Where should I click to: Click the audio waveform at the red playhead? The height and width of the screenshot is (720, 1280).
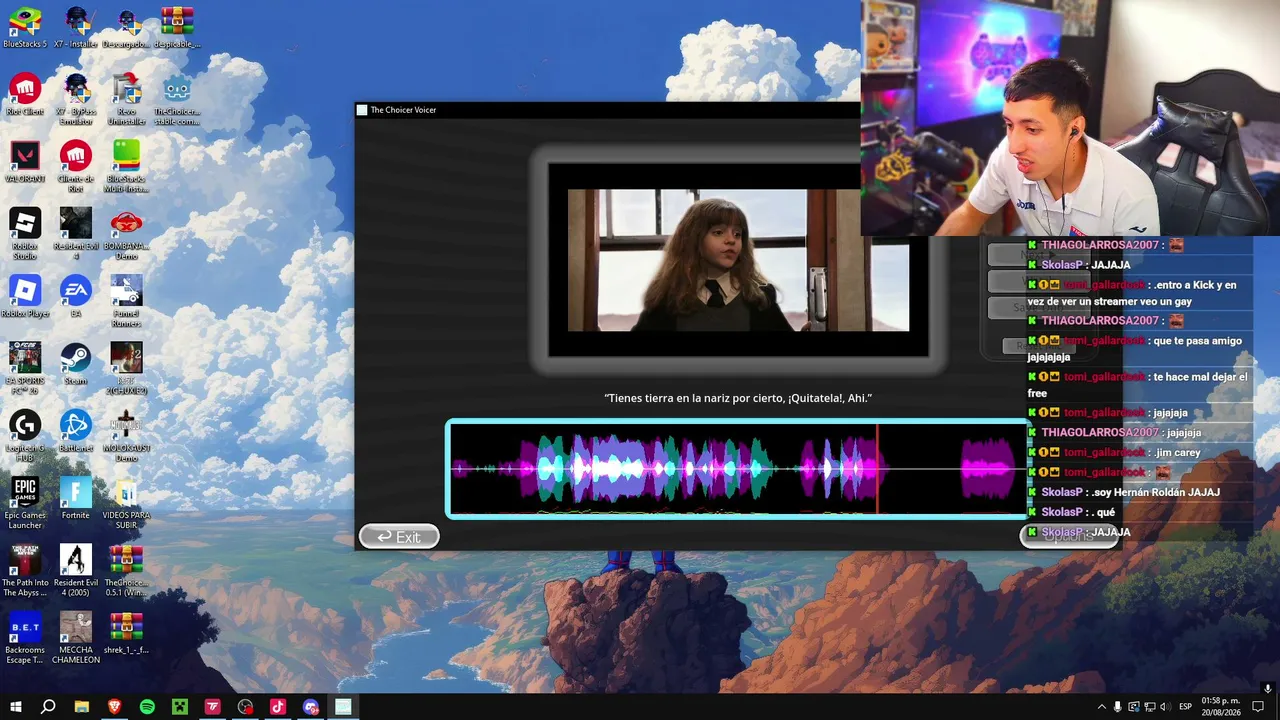(878, 469)
